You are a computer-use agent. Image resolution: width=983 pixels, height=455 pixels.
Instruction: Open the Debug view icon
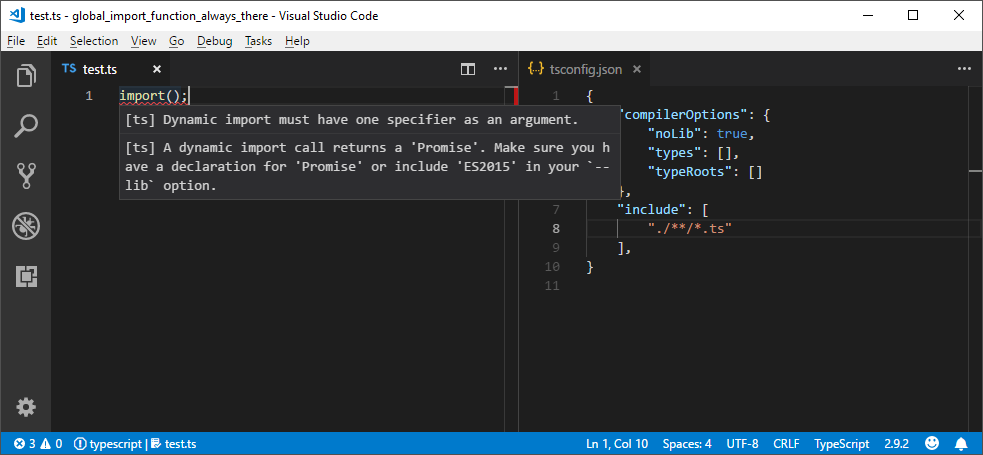pos(26,226)
